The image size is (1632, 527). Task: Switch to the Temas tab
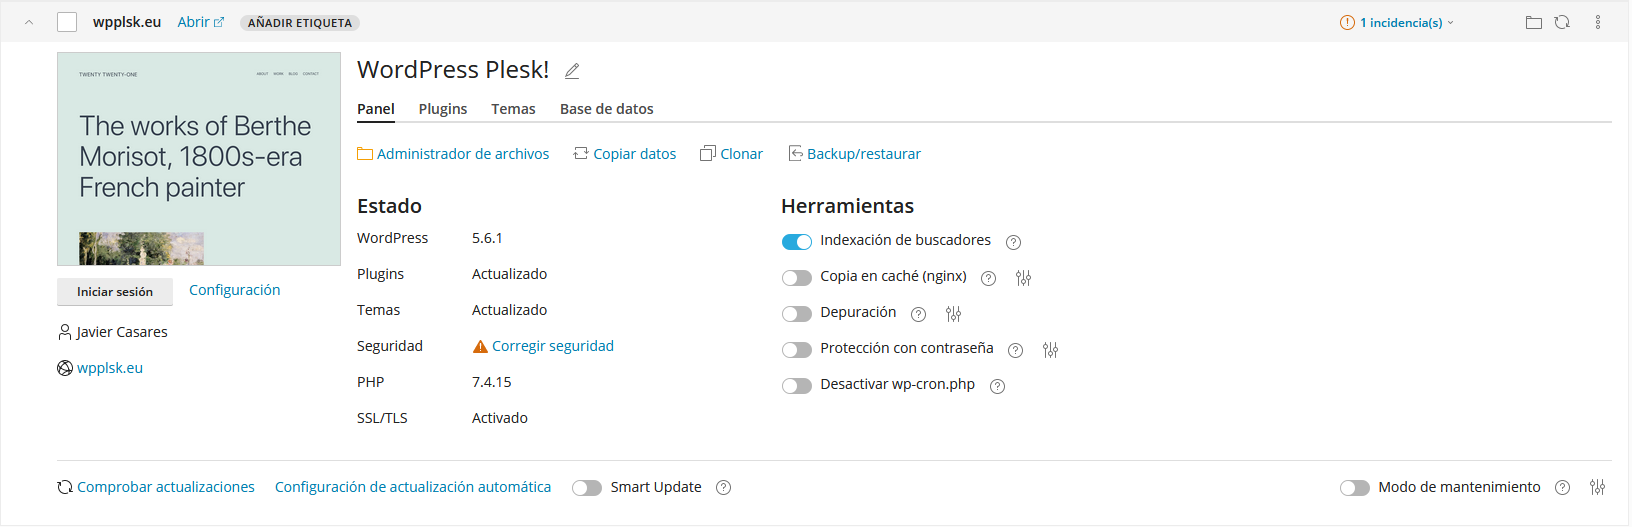(x=513, y=109)
